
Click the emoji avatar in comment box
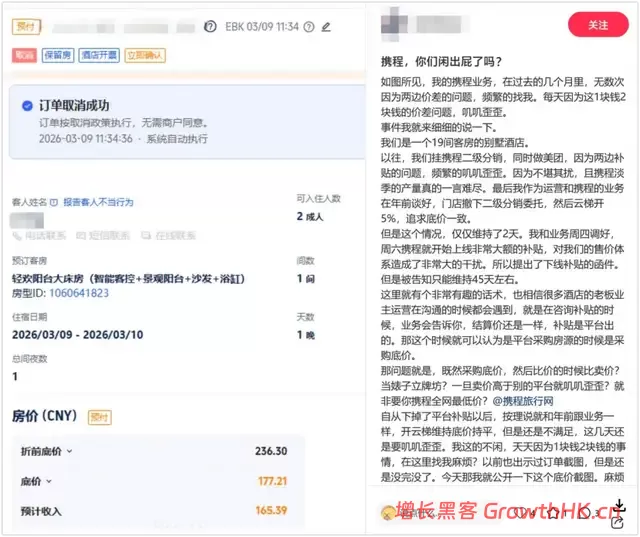388,513
